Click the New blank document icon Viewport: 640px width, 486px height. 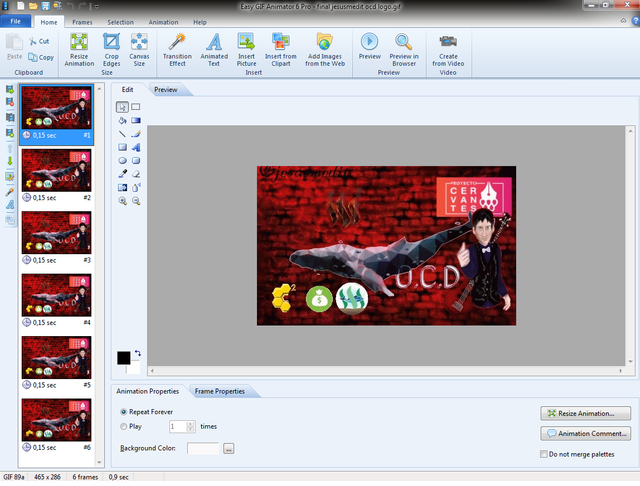click(x=20, y=6)
